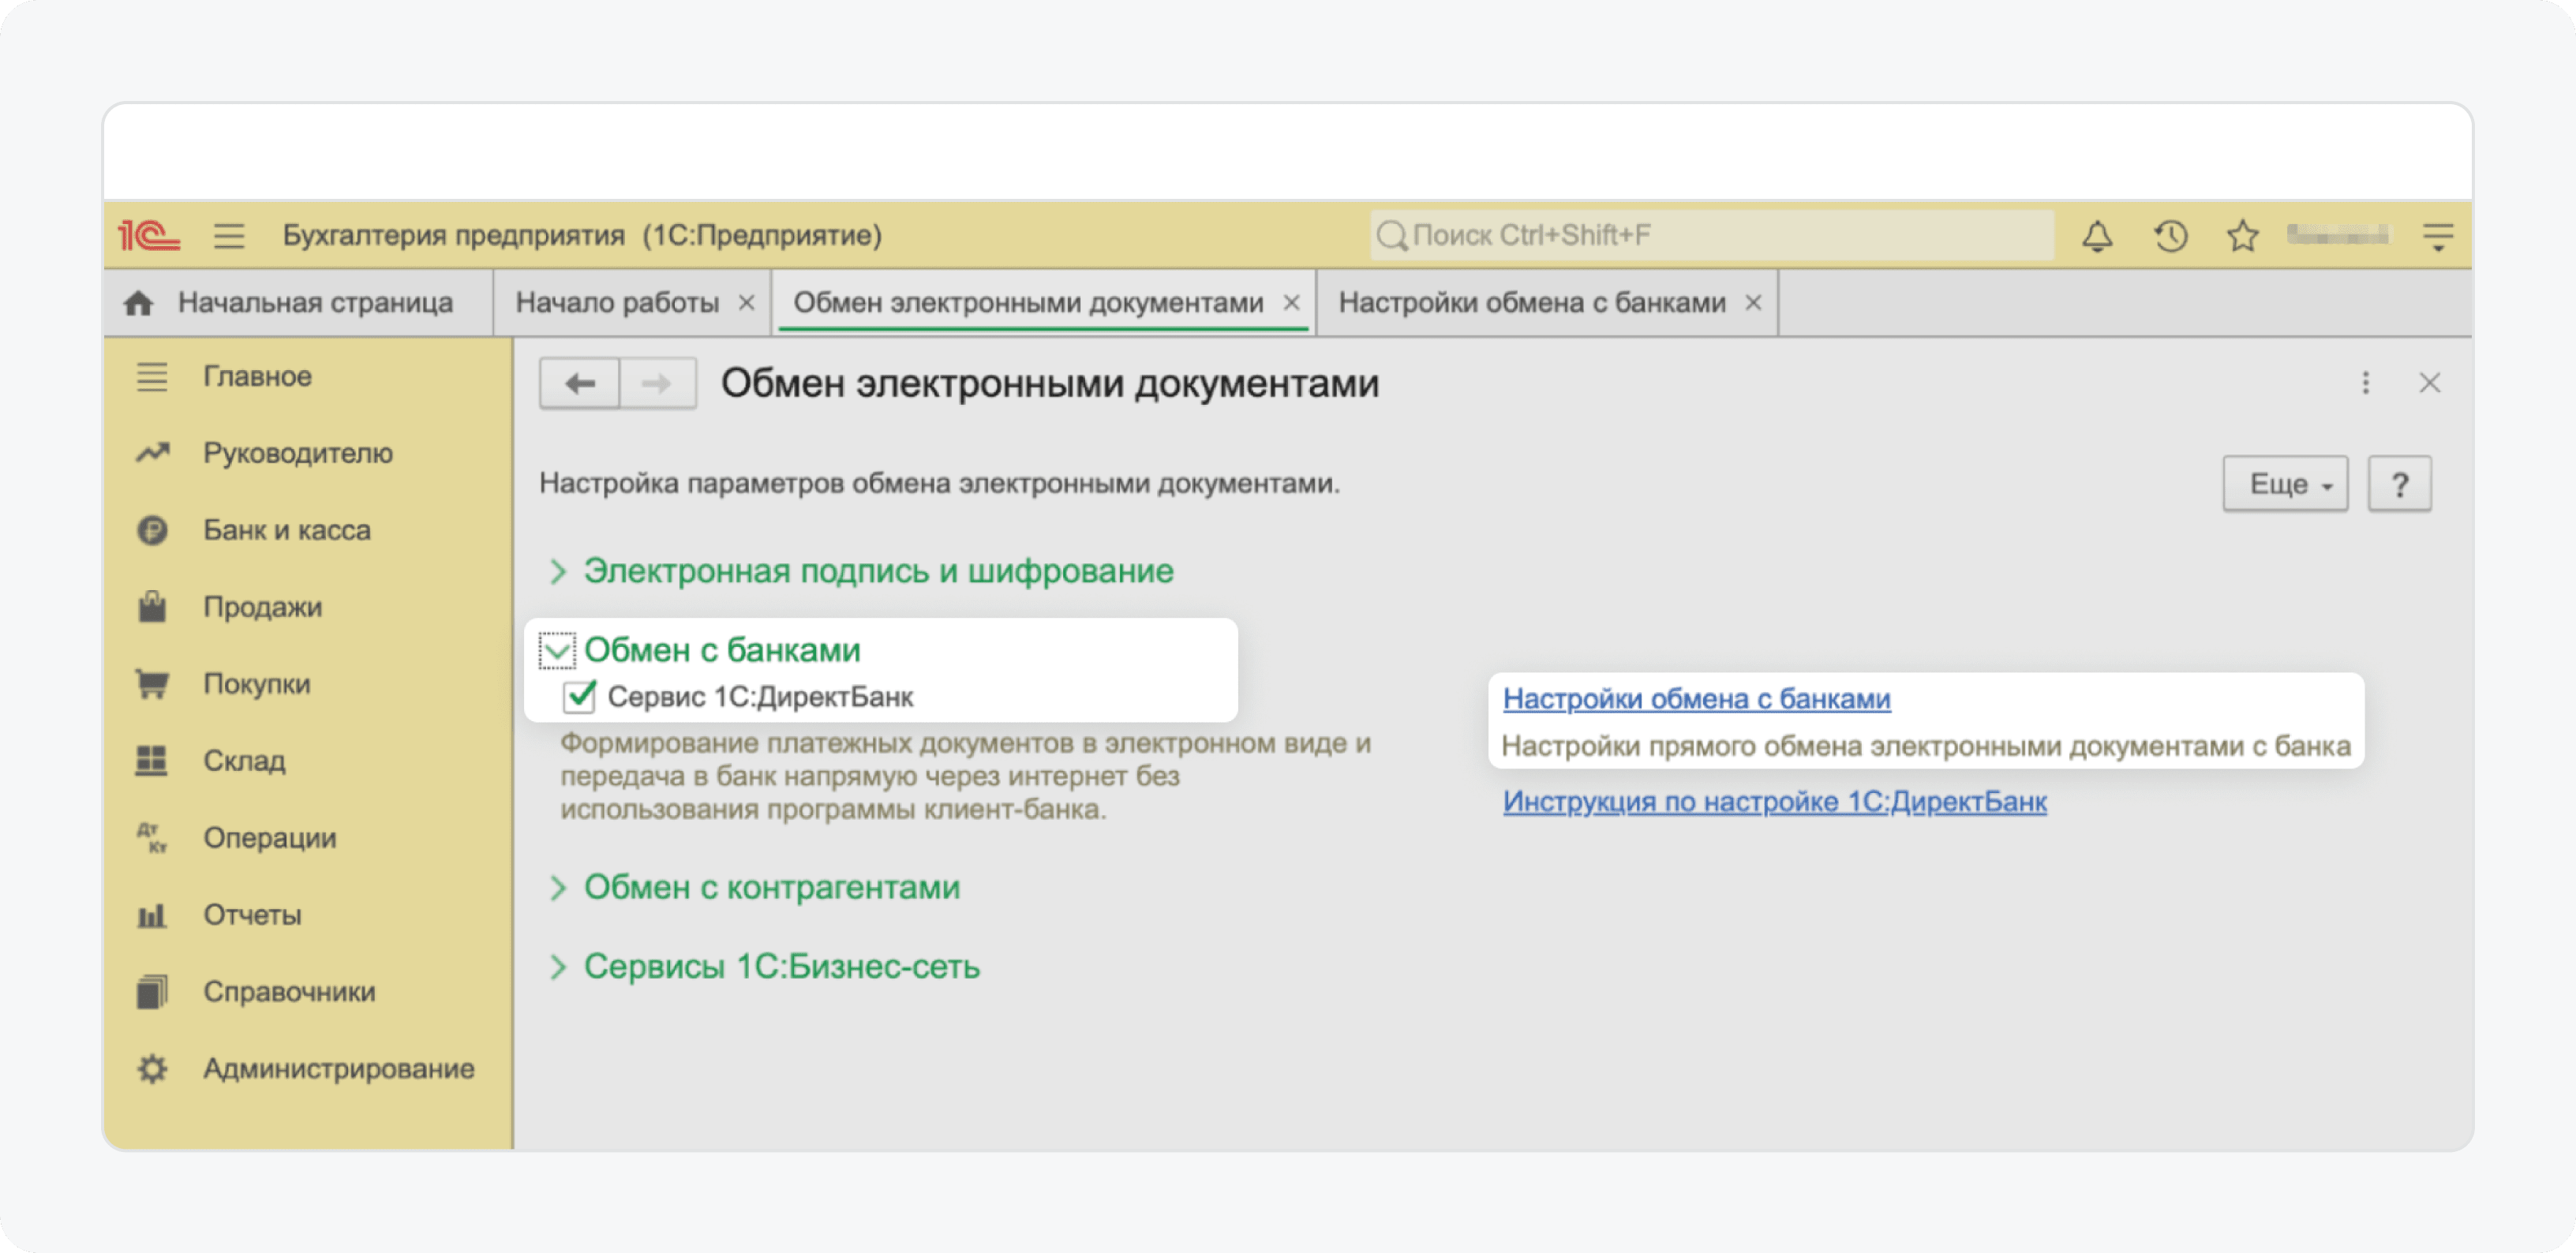Image resolution: width=2576 pixels, height=1253 pixels.
Task: Click the Справочники books icon
Action: (x=152, y=992)
